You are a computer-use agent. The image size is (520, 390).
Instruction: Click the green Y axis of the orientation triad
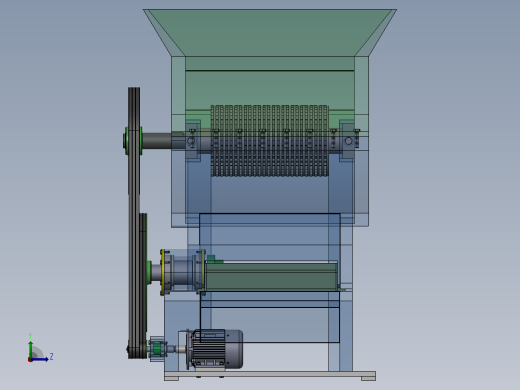click(x=31, y=348)
